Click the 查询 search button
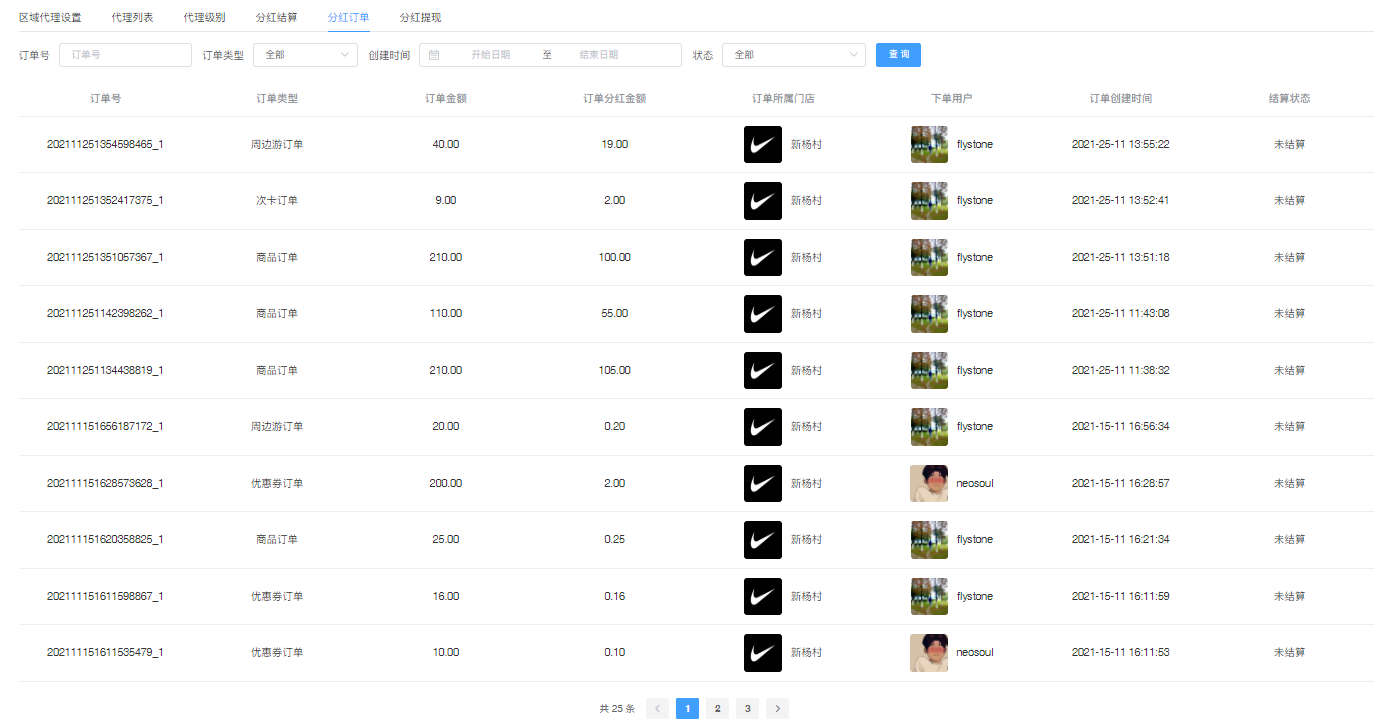 click(898, 55)
